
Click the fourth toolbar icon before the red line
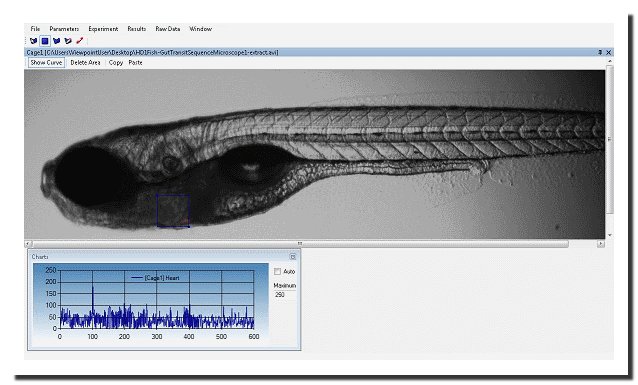(x=68, y=41)
